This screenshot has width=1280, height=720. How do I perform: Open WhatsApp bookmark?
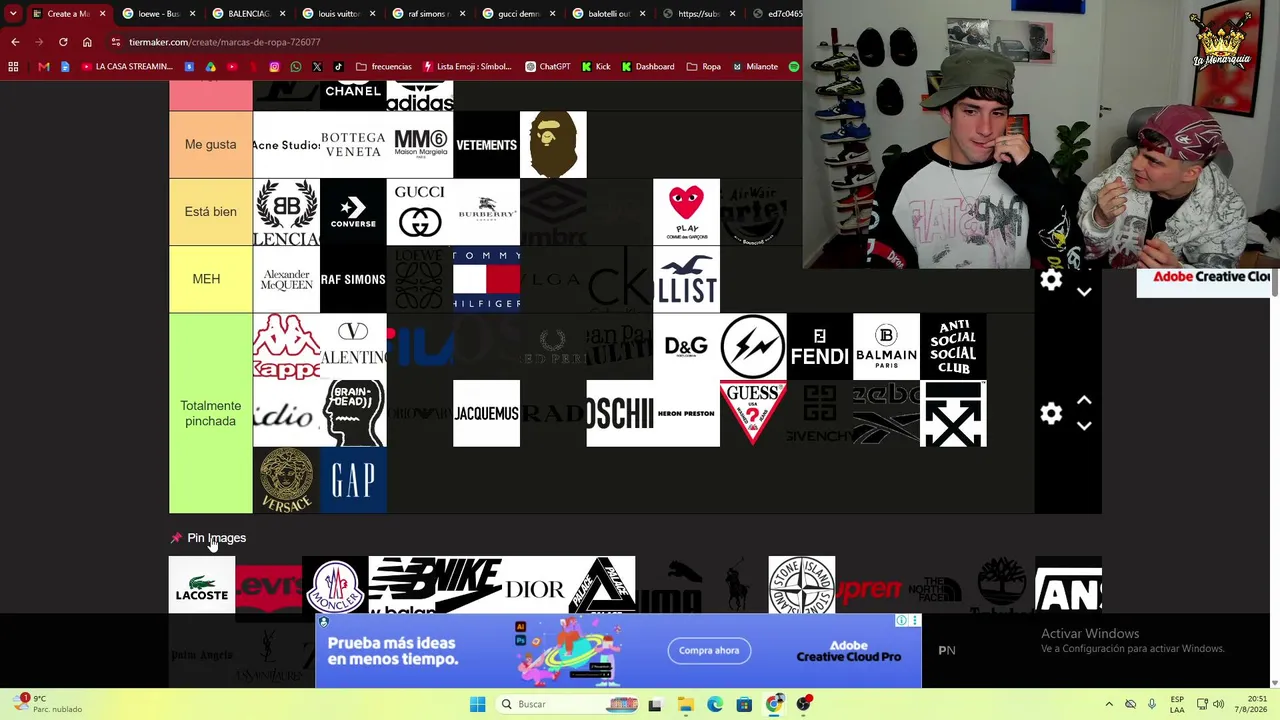click(x=296, y=67)
